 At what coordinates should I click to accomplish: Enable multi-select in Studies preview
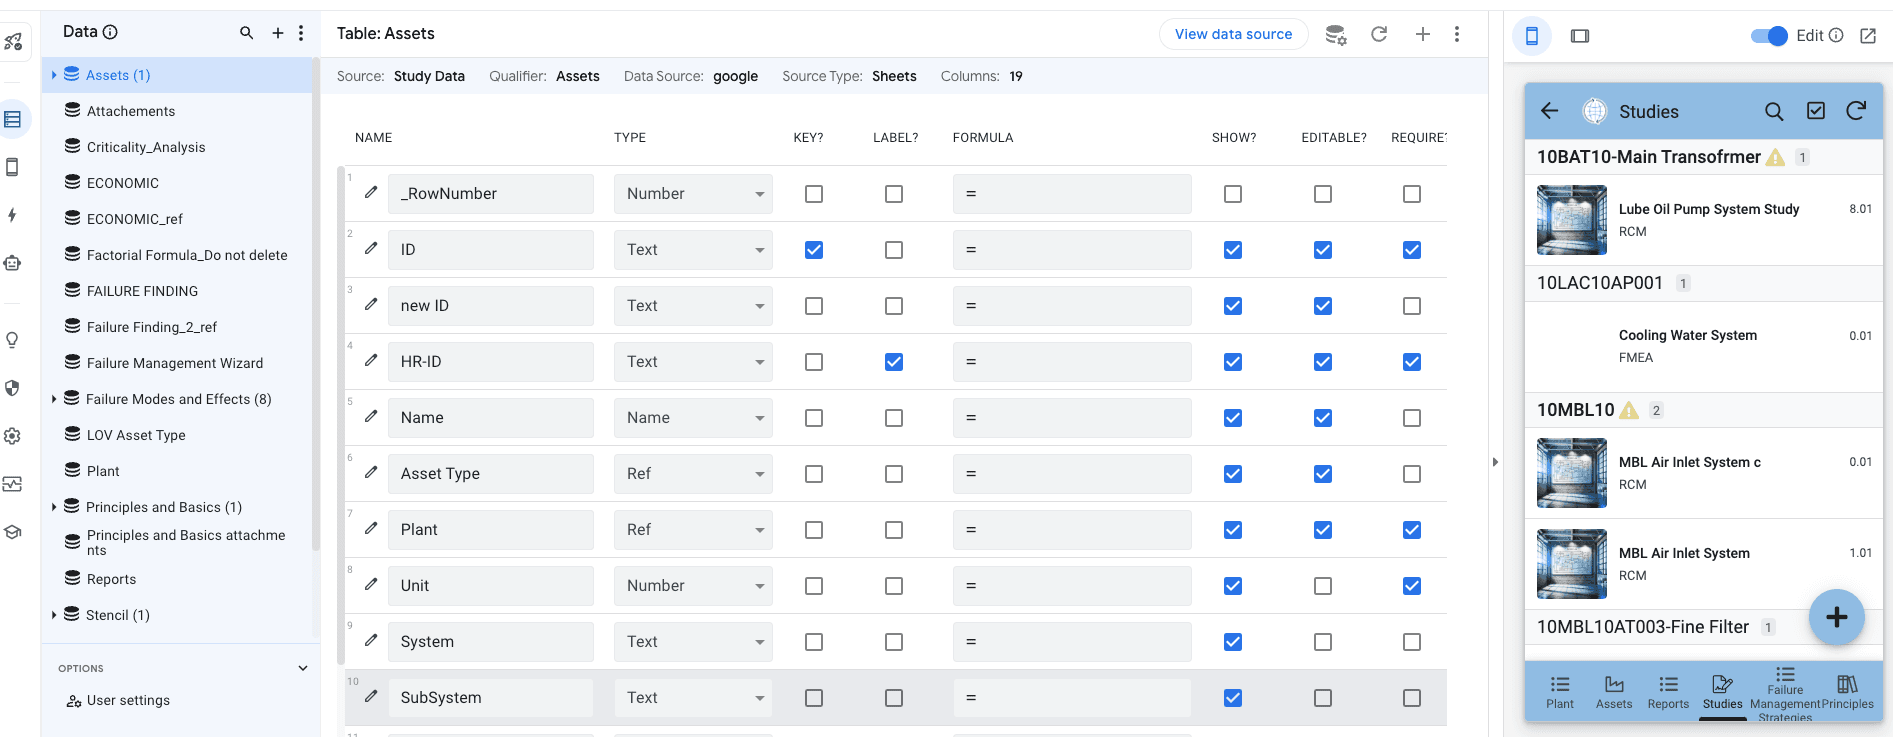(x=1816, y=111)
